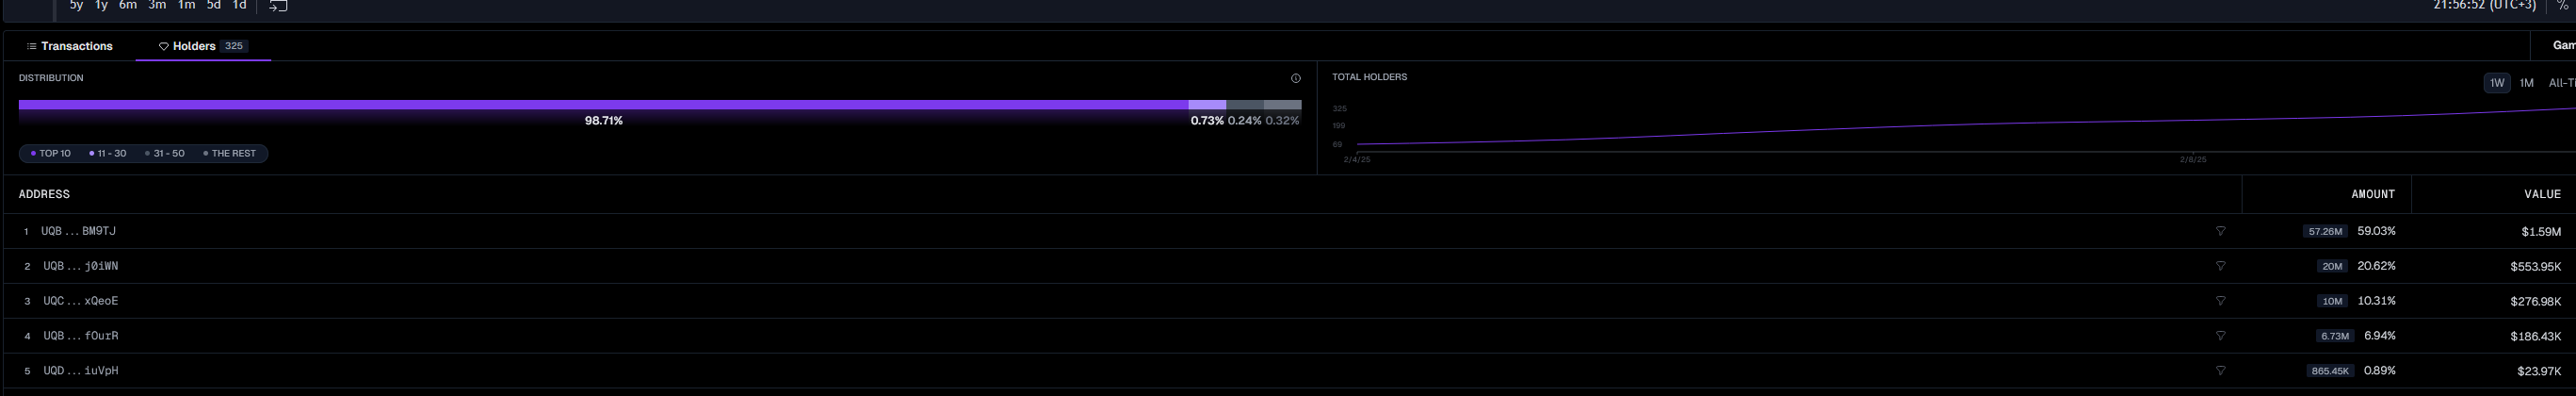2576x396 pixels.
Task: Click the 0.24% distribution bar segment
Action: pyautogui.click(x=1245, y=105)
